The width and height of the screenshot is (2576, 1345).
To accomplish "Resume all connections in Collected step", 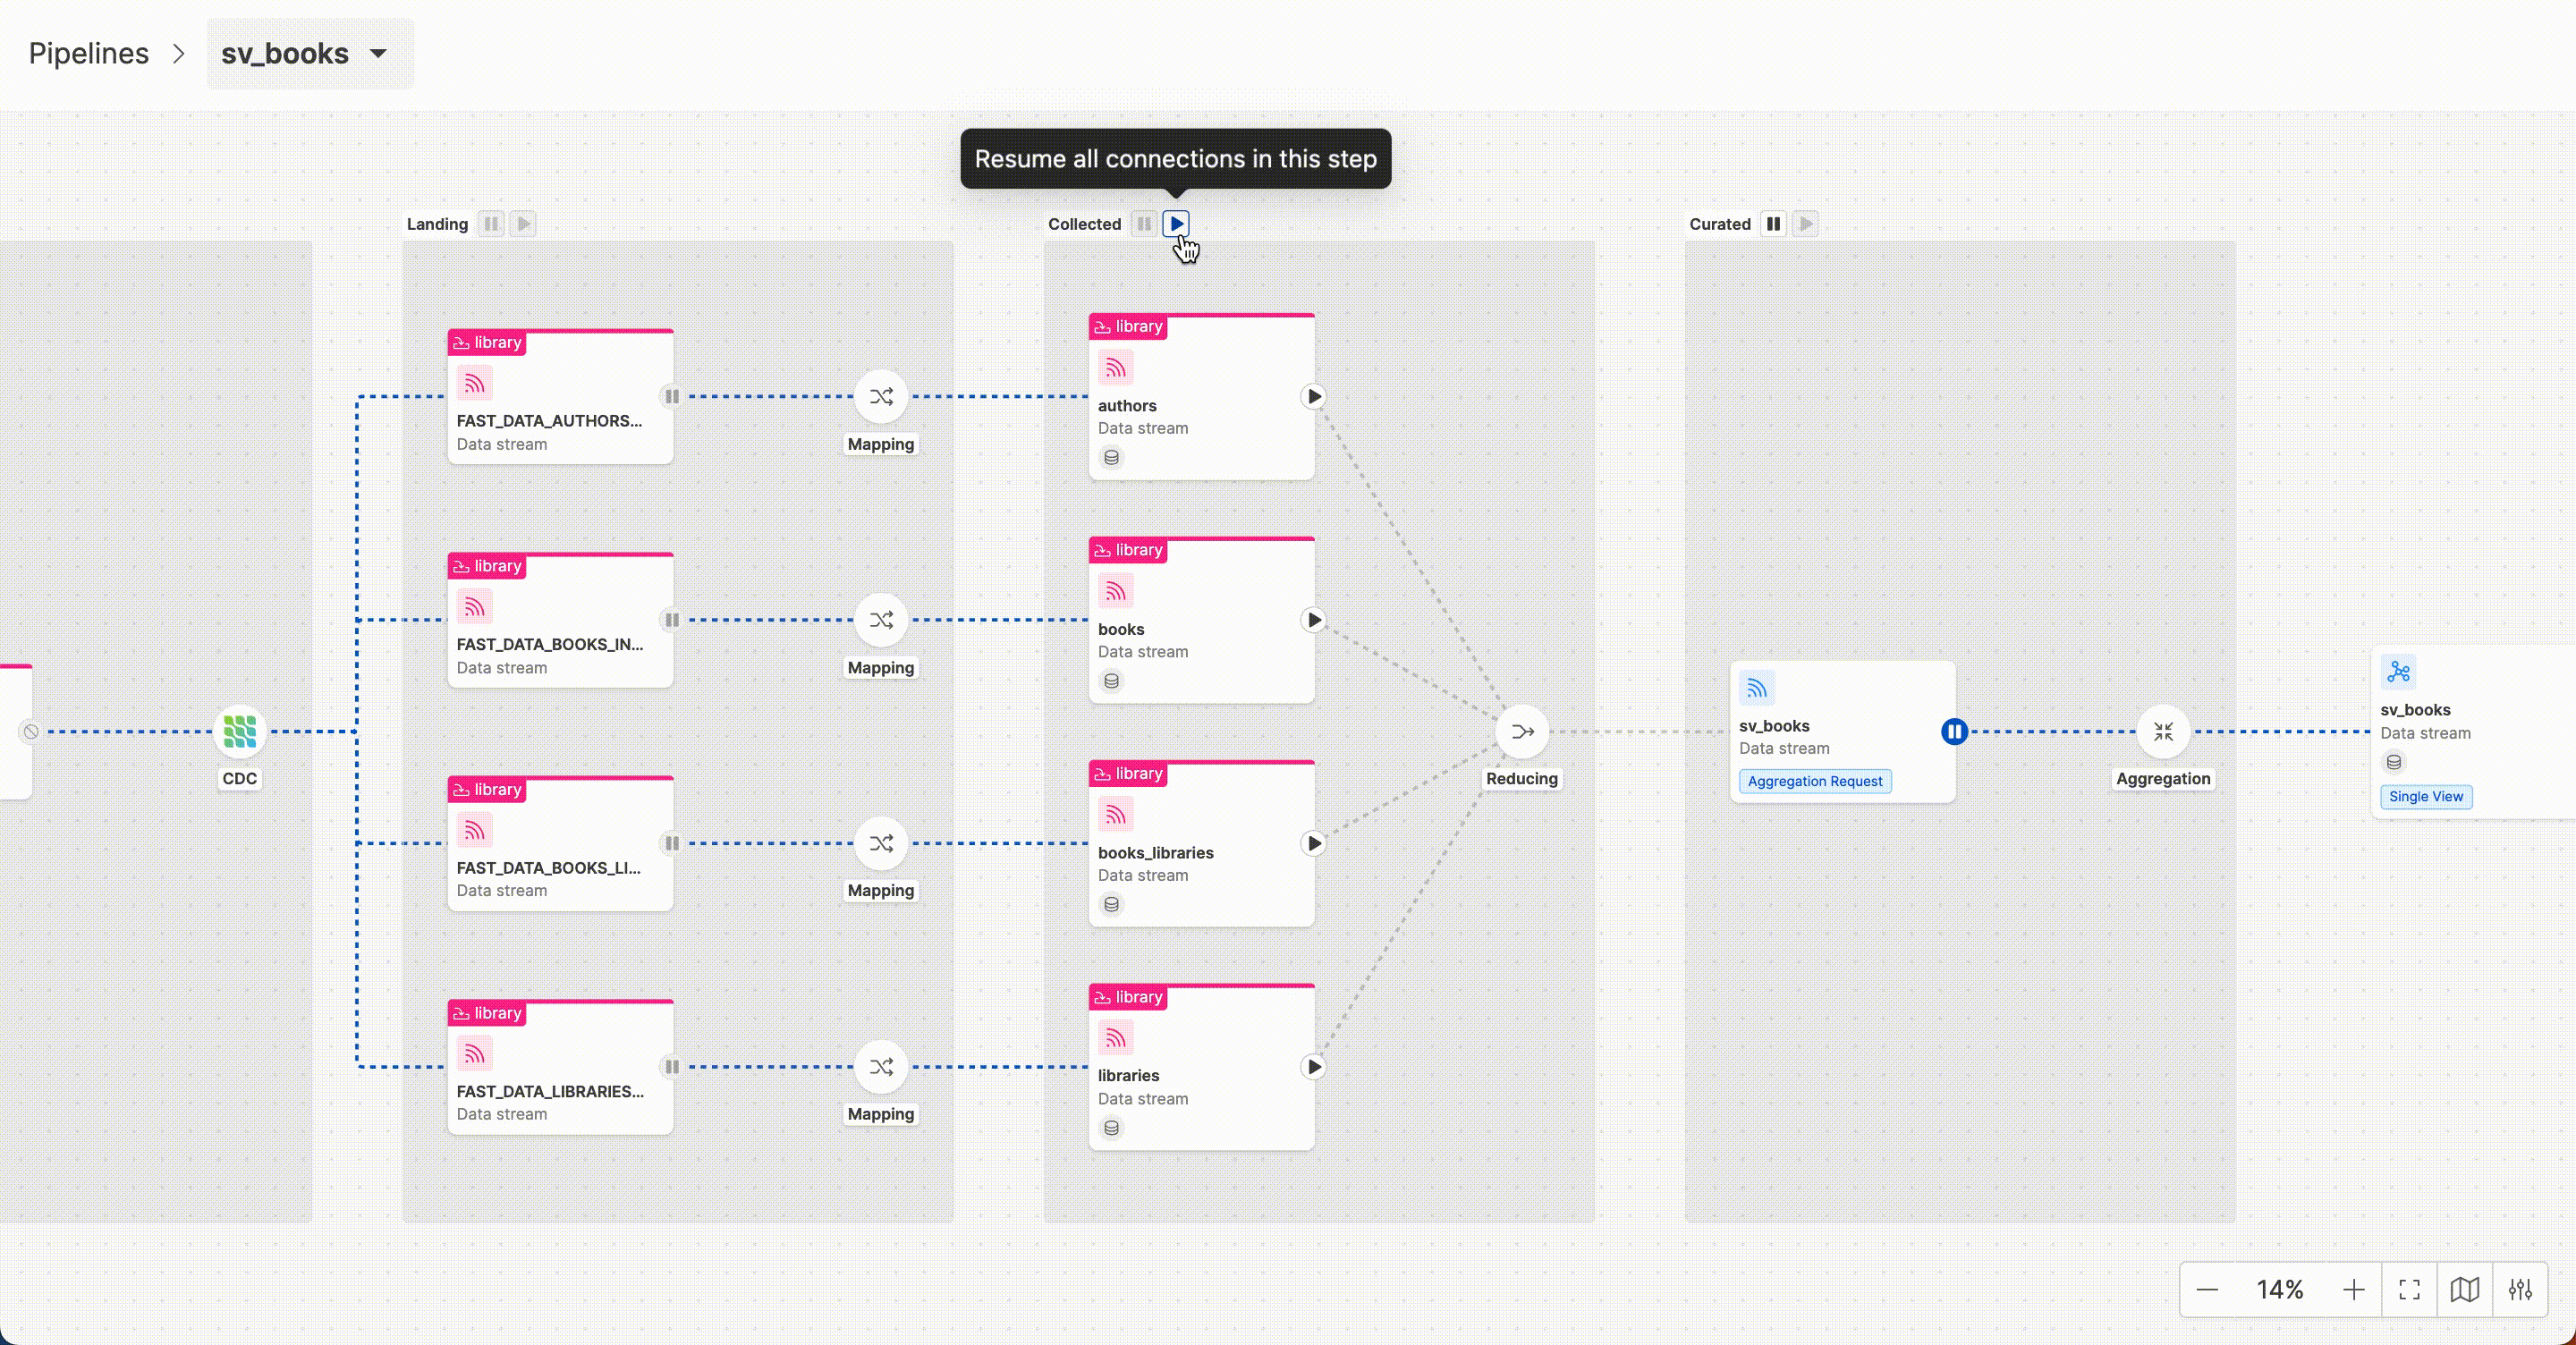I will tap(1176, 224).
